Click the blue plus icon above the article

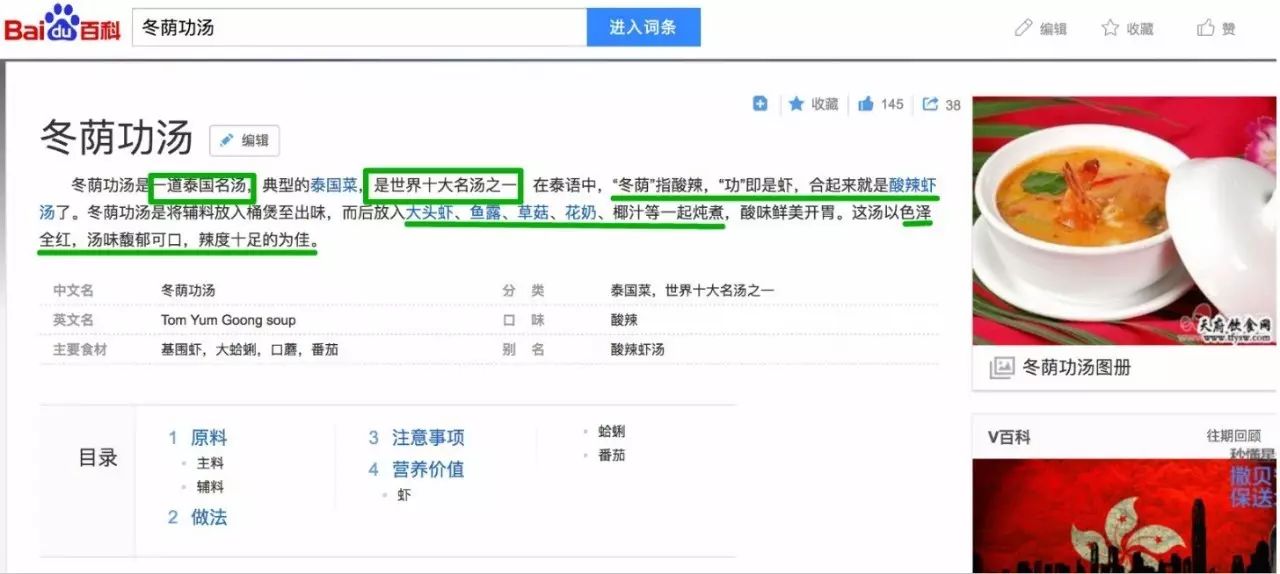tap(760, 103)
